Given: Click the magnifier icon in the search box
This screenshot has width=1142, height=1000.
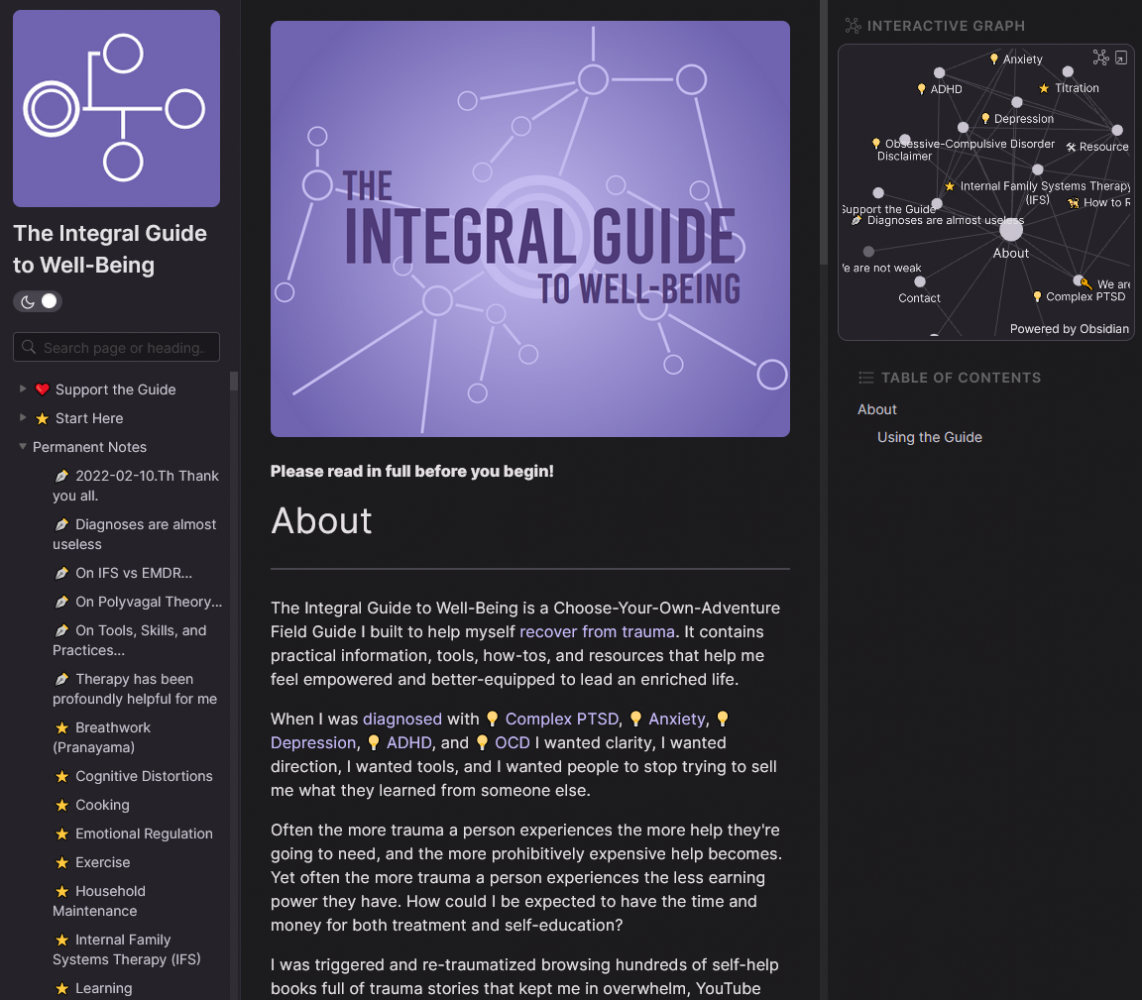Looking at the screenshot, I should point(29,348).
